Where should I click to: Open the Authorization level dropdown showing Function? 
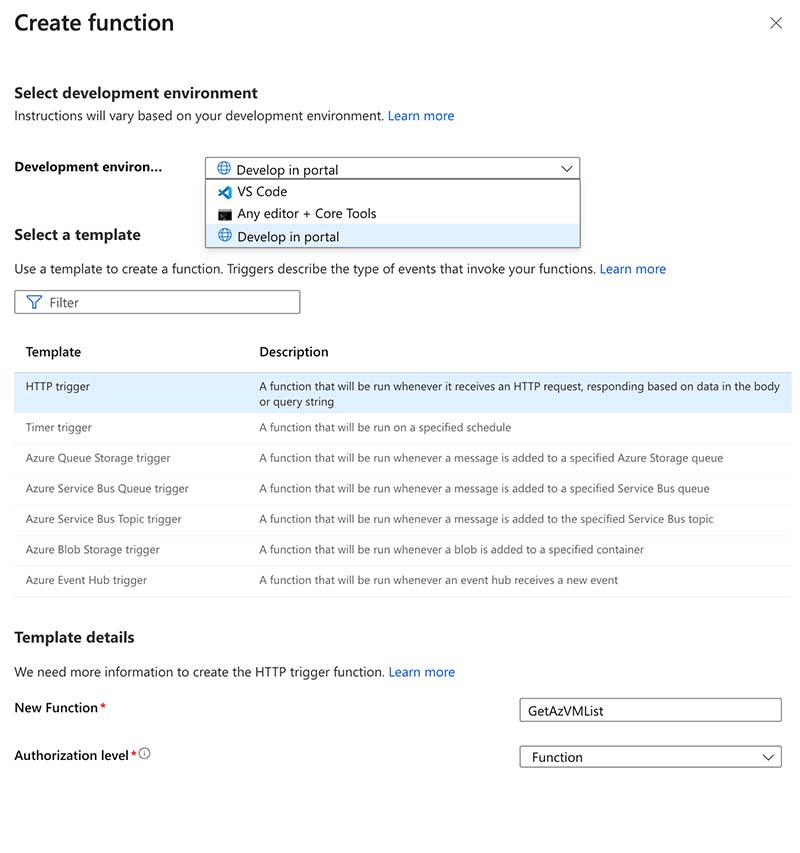click(x=650, y=757)
